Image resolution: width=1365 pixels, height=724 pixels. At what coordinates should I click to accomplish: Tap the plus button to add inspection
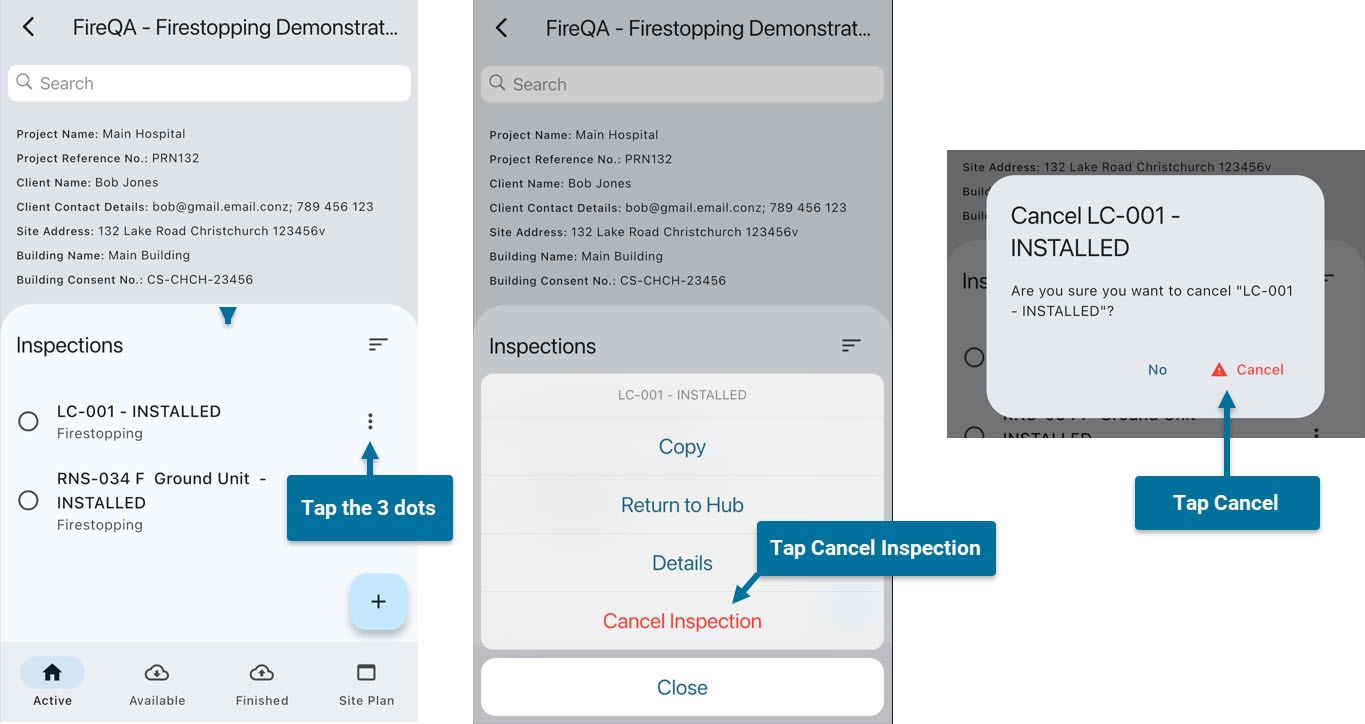[x=378, y=602]
